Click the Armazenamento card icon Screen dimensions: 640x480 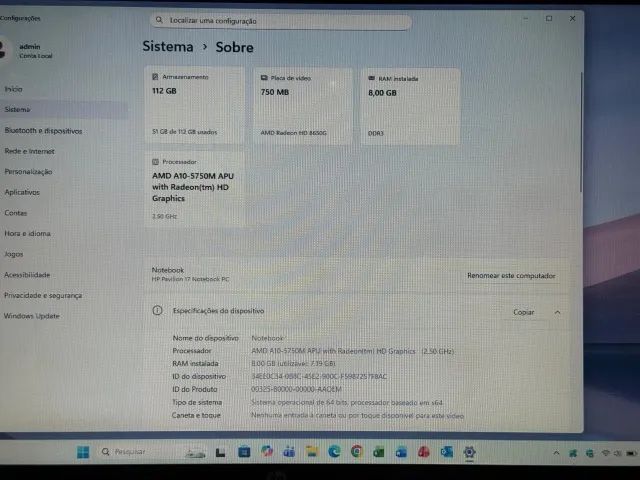click(155, 77)
